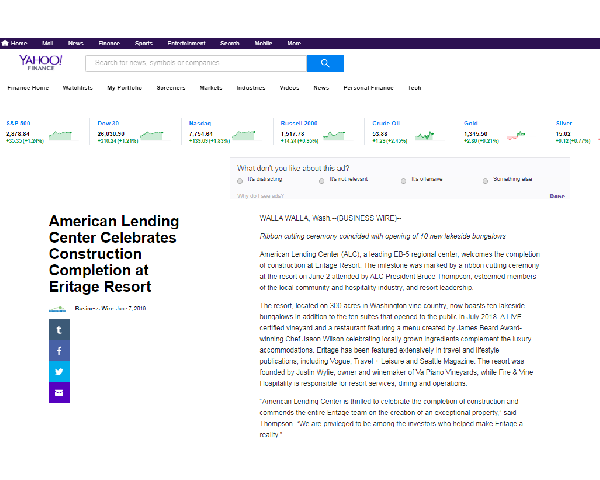The image size is (600, 480).
Task: Select the third ad feedback radio option
Action: click(403, 181)
